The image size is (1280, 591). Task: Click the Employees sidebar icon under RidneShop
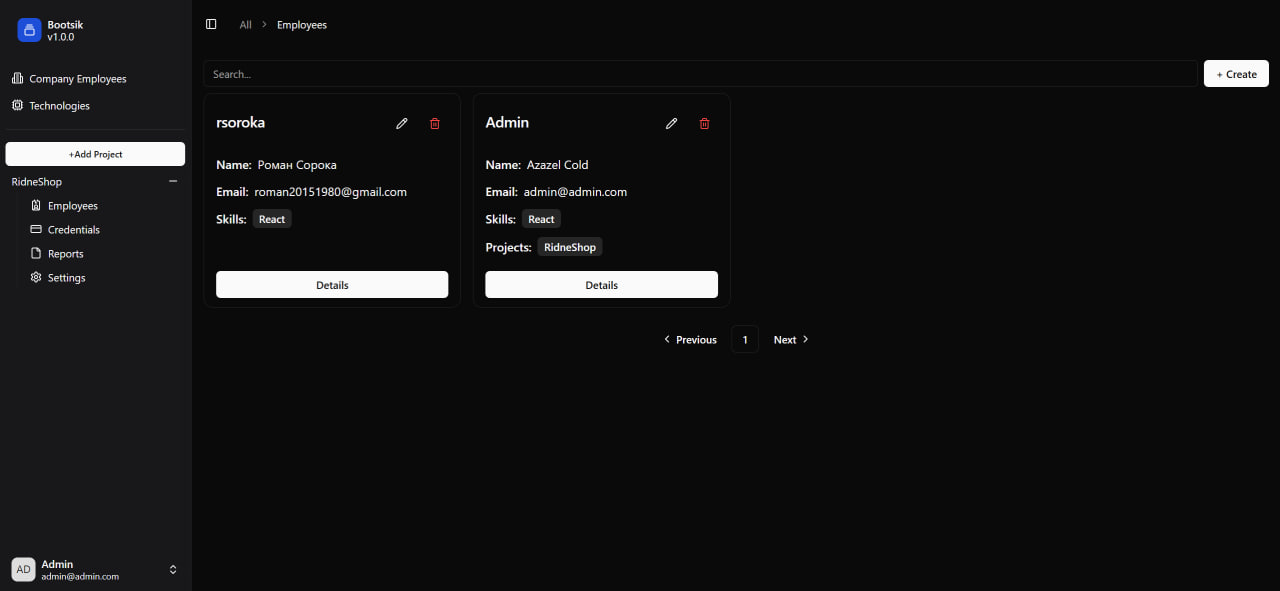36,205
